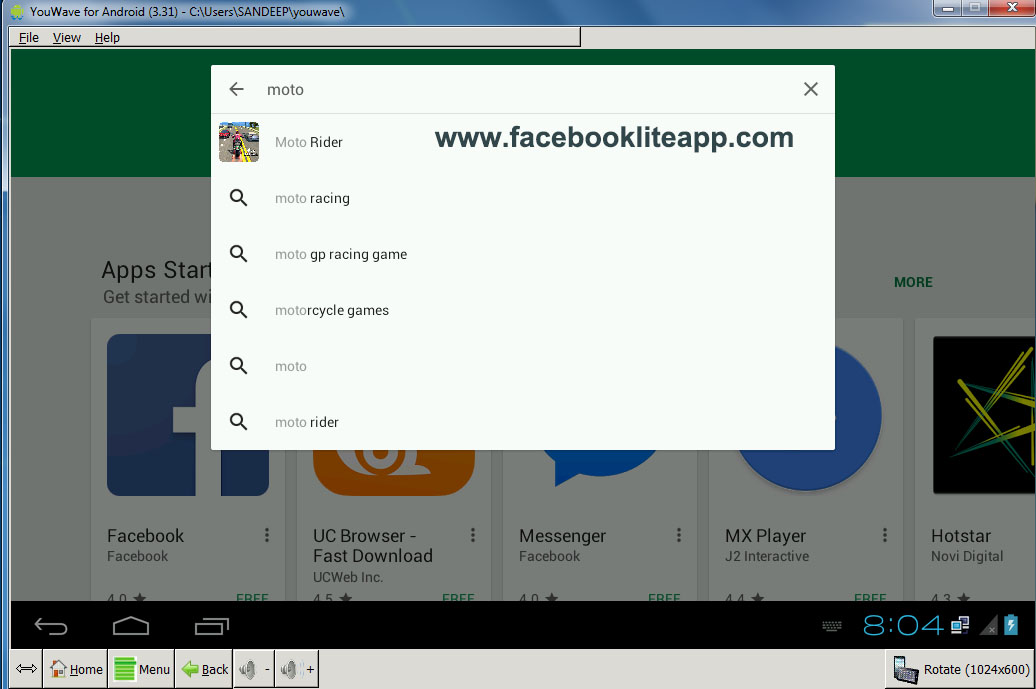Open UC Browser options menu dots
This screenshot has width=1036, height=689.
pyautogui.click(x=473, y=535)
